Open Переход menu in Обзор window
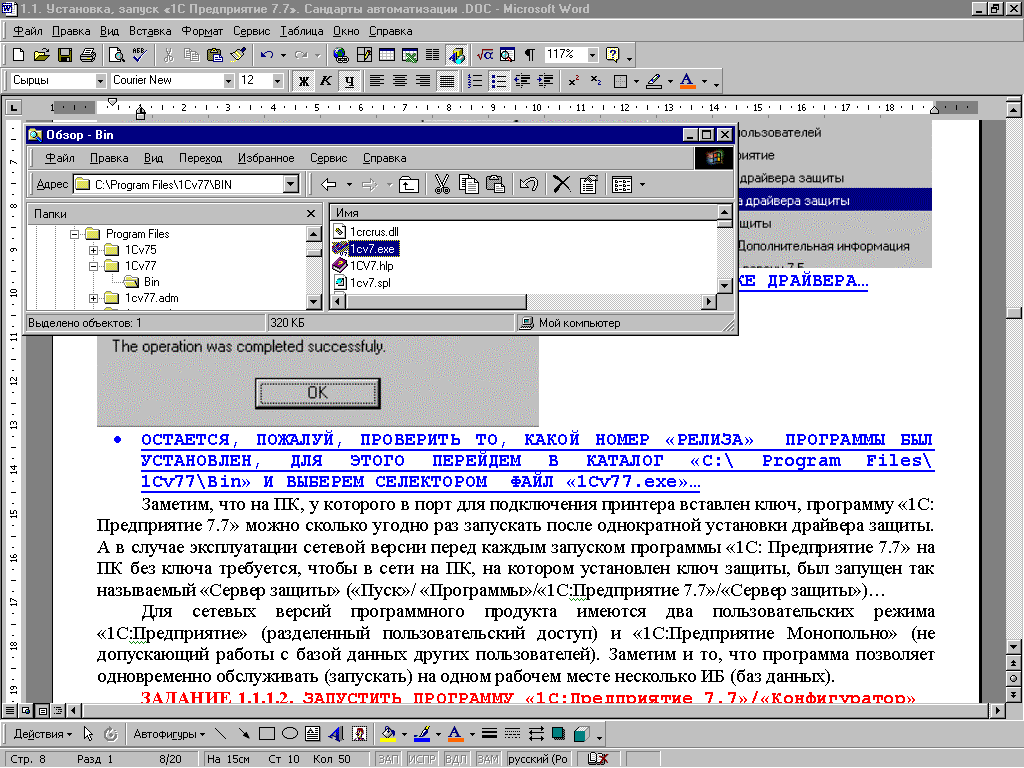1024x768 pixels. pyautogui.click(x=200, y=158)
